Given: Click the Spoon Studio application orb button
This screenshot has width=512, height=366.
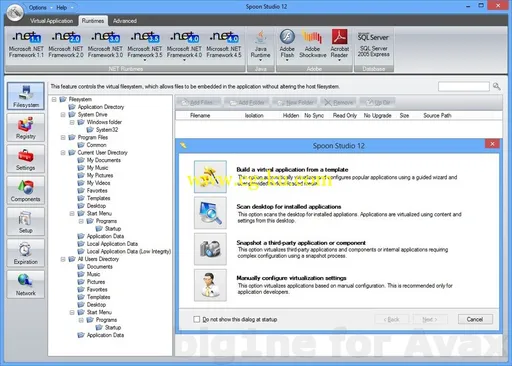Looking at the screenshot, I should pyautogui.click(x=15, y=12).
